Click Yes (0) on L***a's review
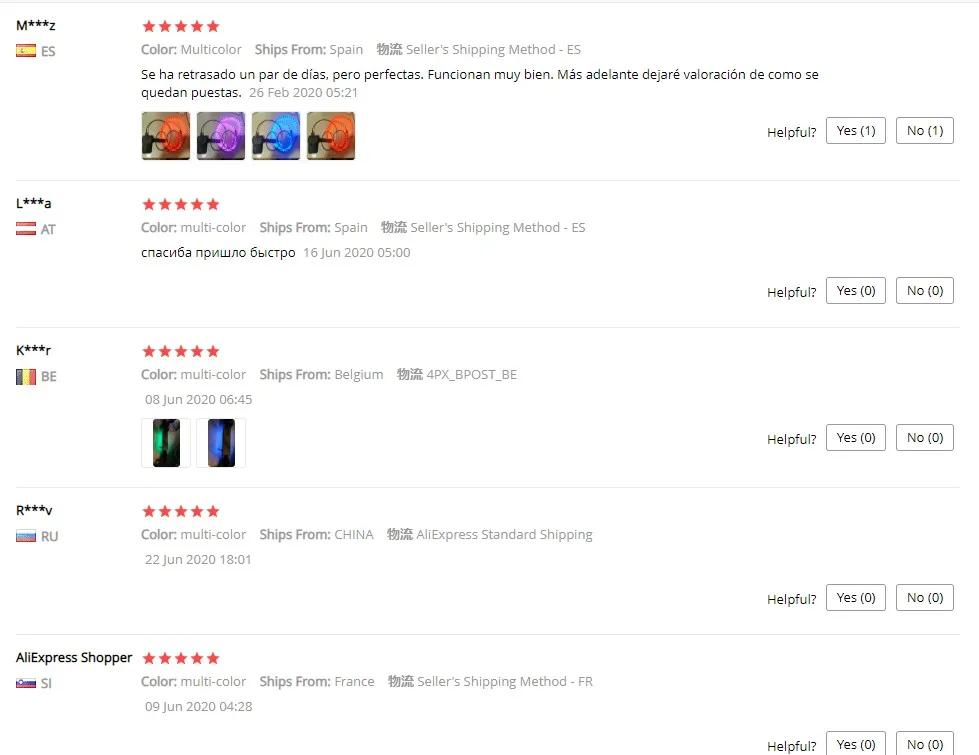This screenshot has width=979, height=755. (x=855, y=290)
